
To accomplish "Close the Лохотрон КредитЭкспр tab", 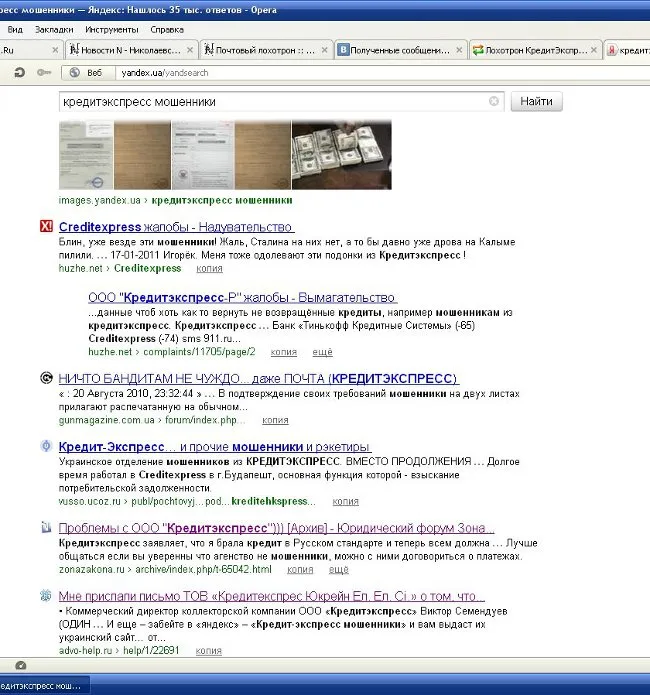I will 594,50.
